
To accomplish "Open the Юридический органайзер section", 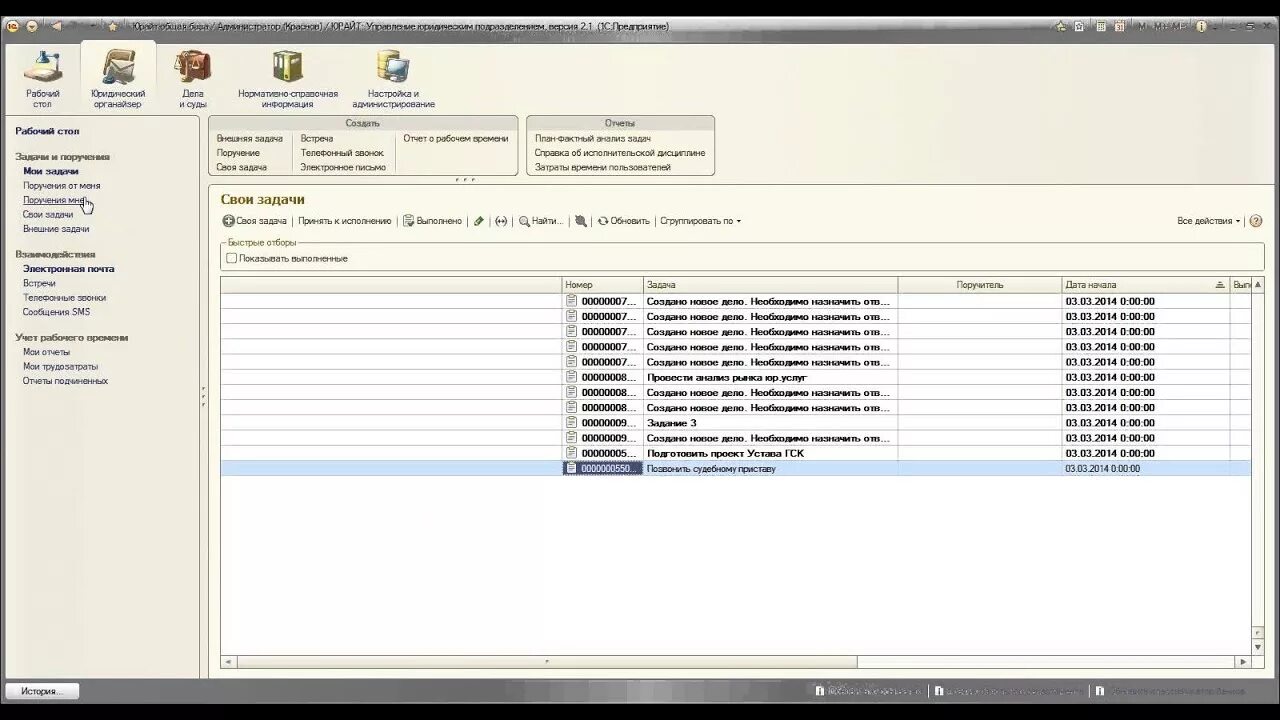I will [118, 78].
